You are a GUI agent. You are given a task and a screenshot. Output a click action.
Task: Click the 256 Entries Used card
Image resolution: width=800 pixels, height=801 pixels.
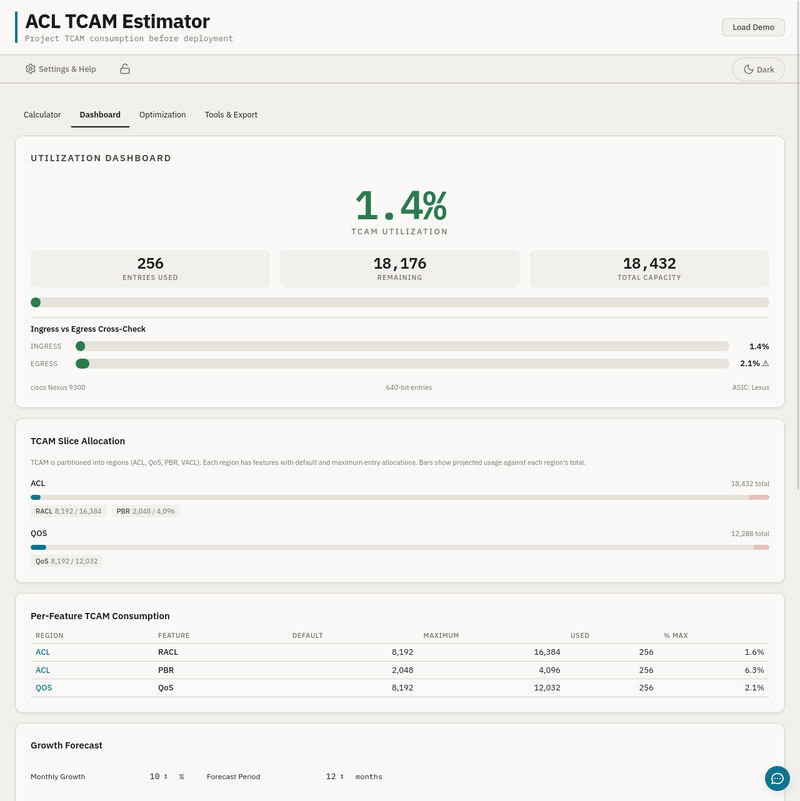point(150,269)
